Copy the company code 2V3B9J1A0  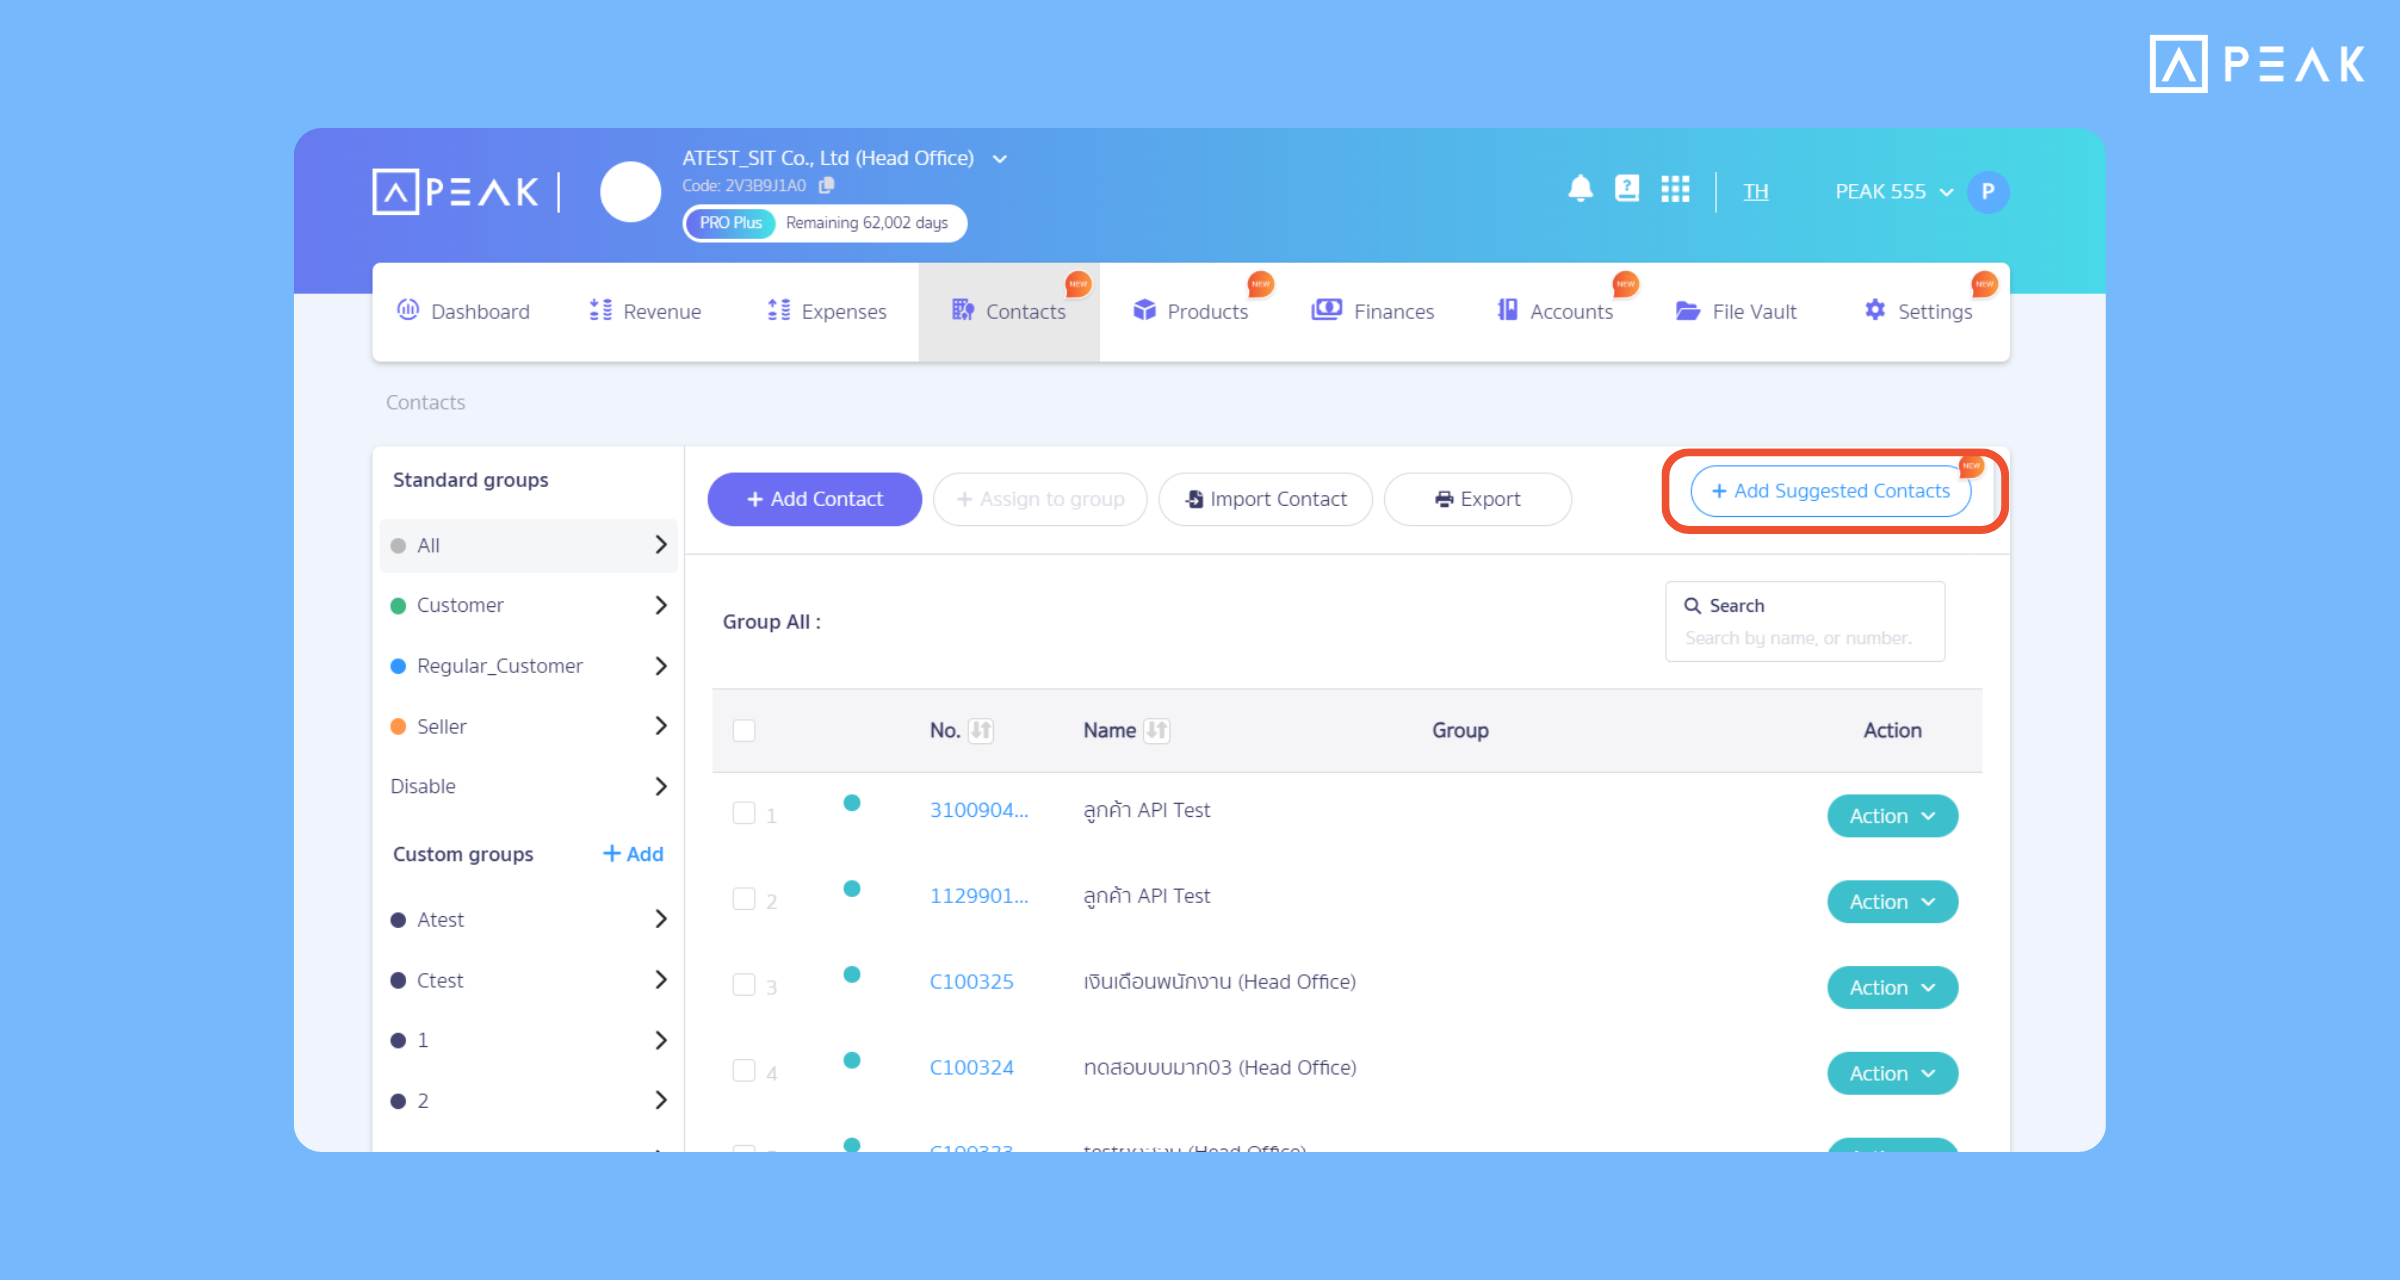826,185
